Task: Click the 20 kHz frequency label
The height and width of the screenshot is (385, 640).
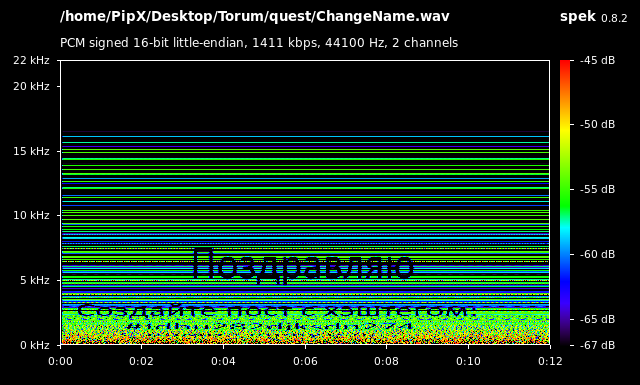Action: tap(31, 86)
